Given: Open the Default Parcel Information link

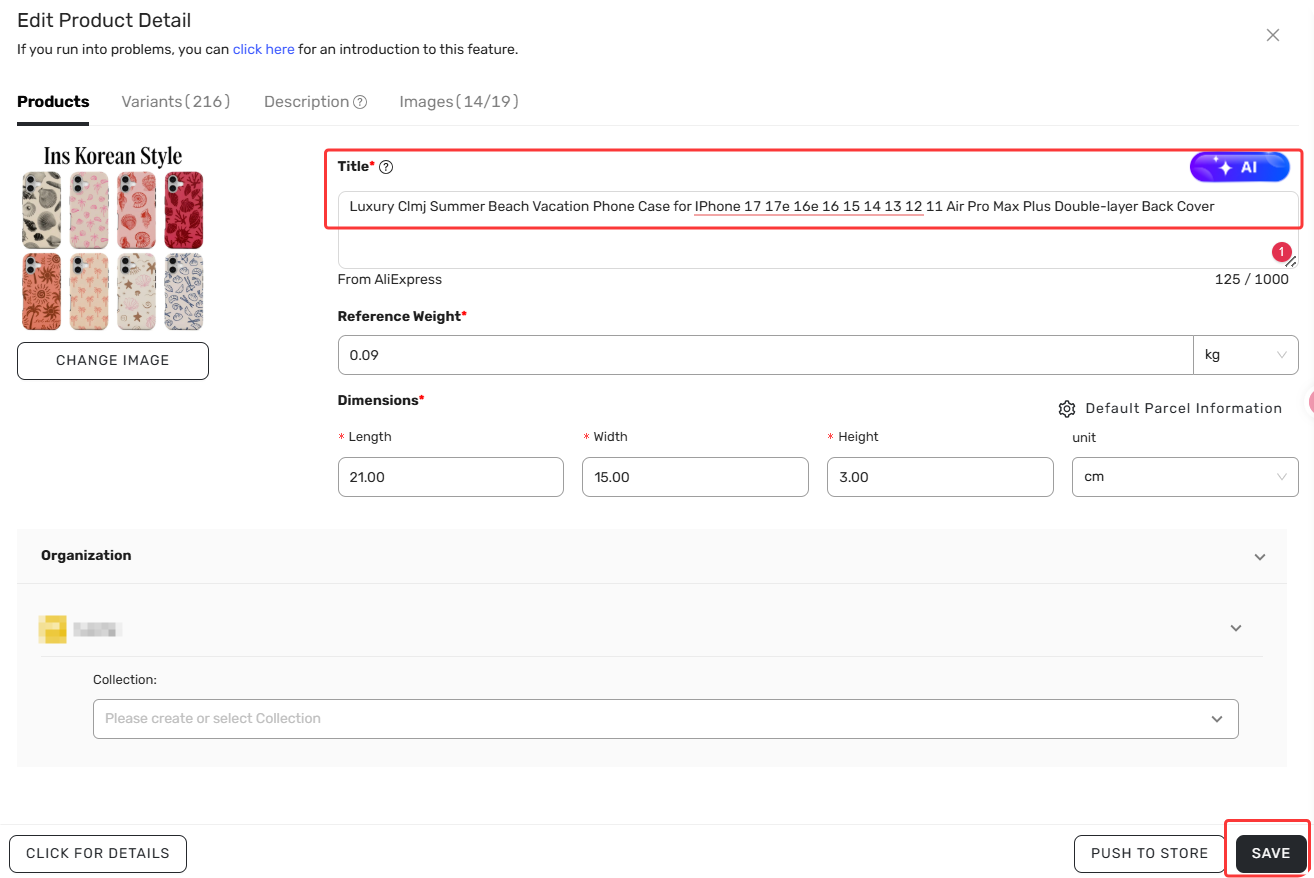Looking at the screenshot, I should point(1183,408).
